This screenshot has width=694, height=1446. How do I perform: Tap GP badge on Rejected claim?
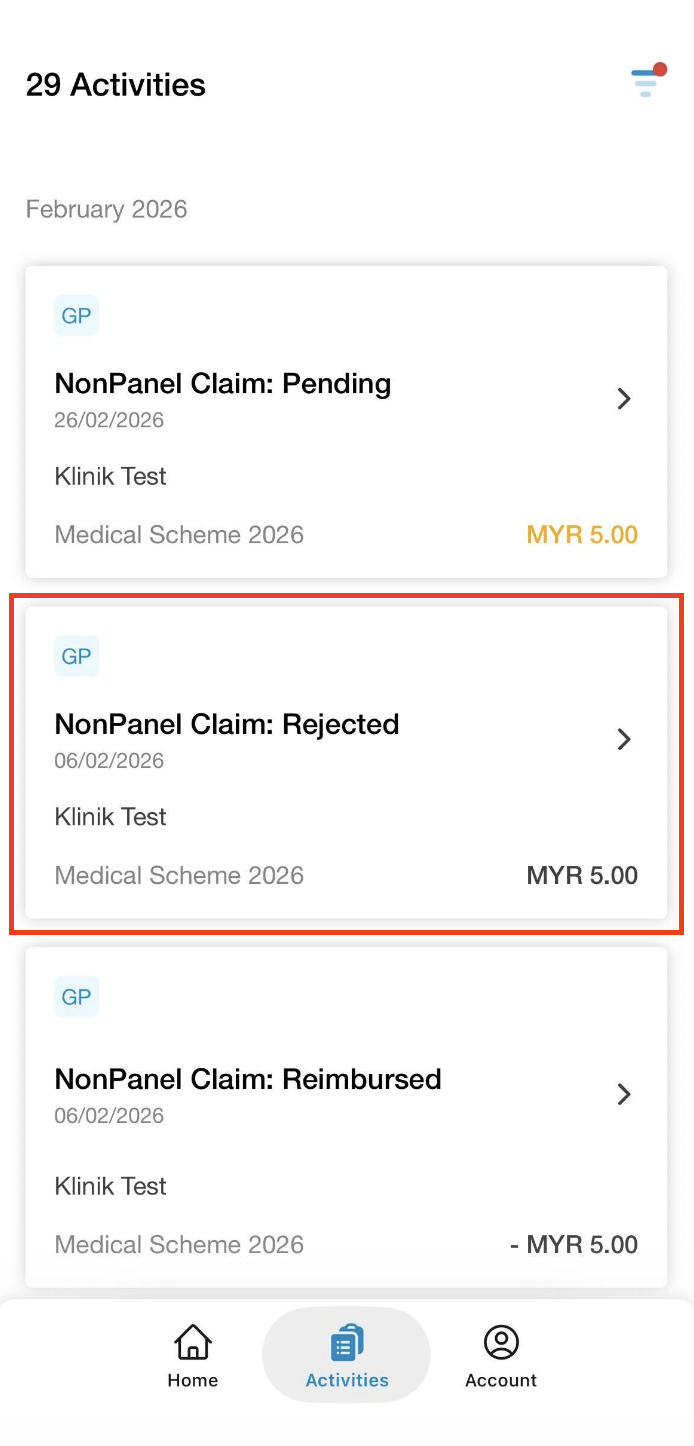pyautogui.click(x=76, y=656)
